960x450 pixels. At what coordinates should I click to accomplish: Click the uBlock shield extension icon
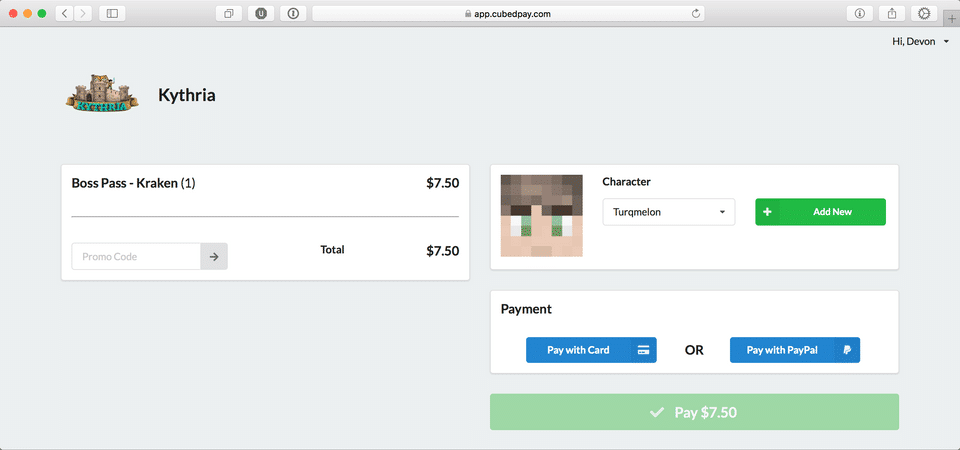coord(261,13)
